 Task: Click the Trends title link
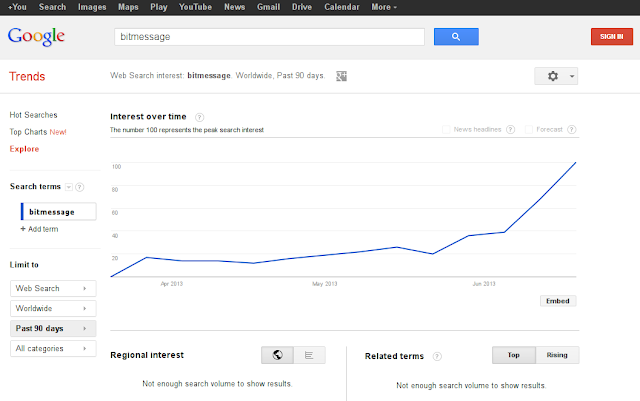[27, 76]
